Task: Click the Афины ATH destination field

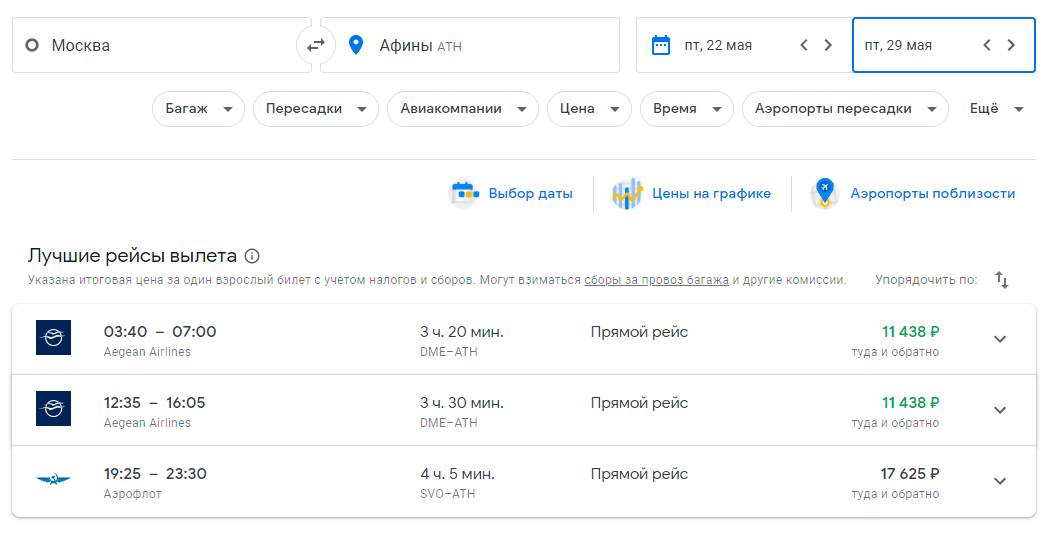Action: pyautogui.click(x=470, y=45)
